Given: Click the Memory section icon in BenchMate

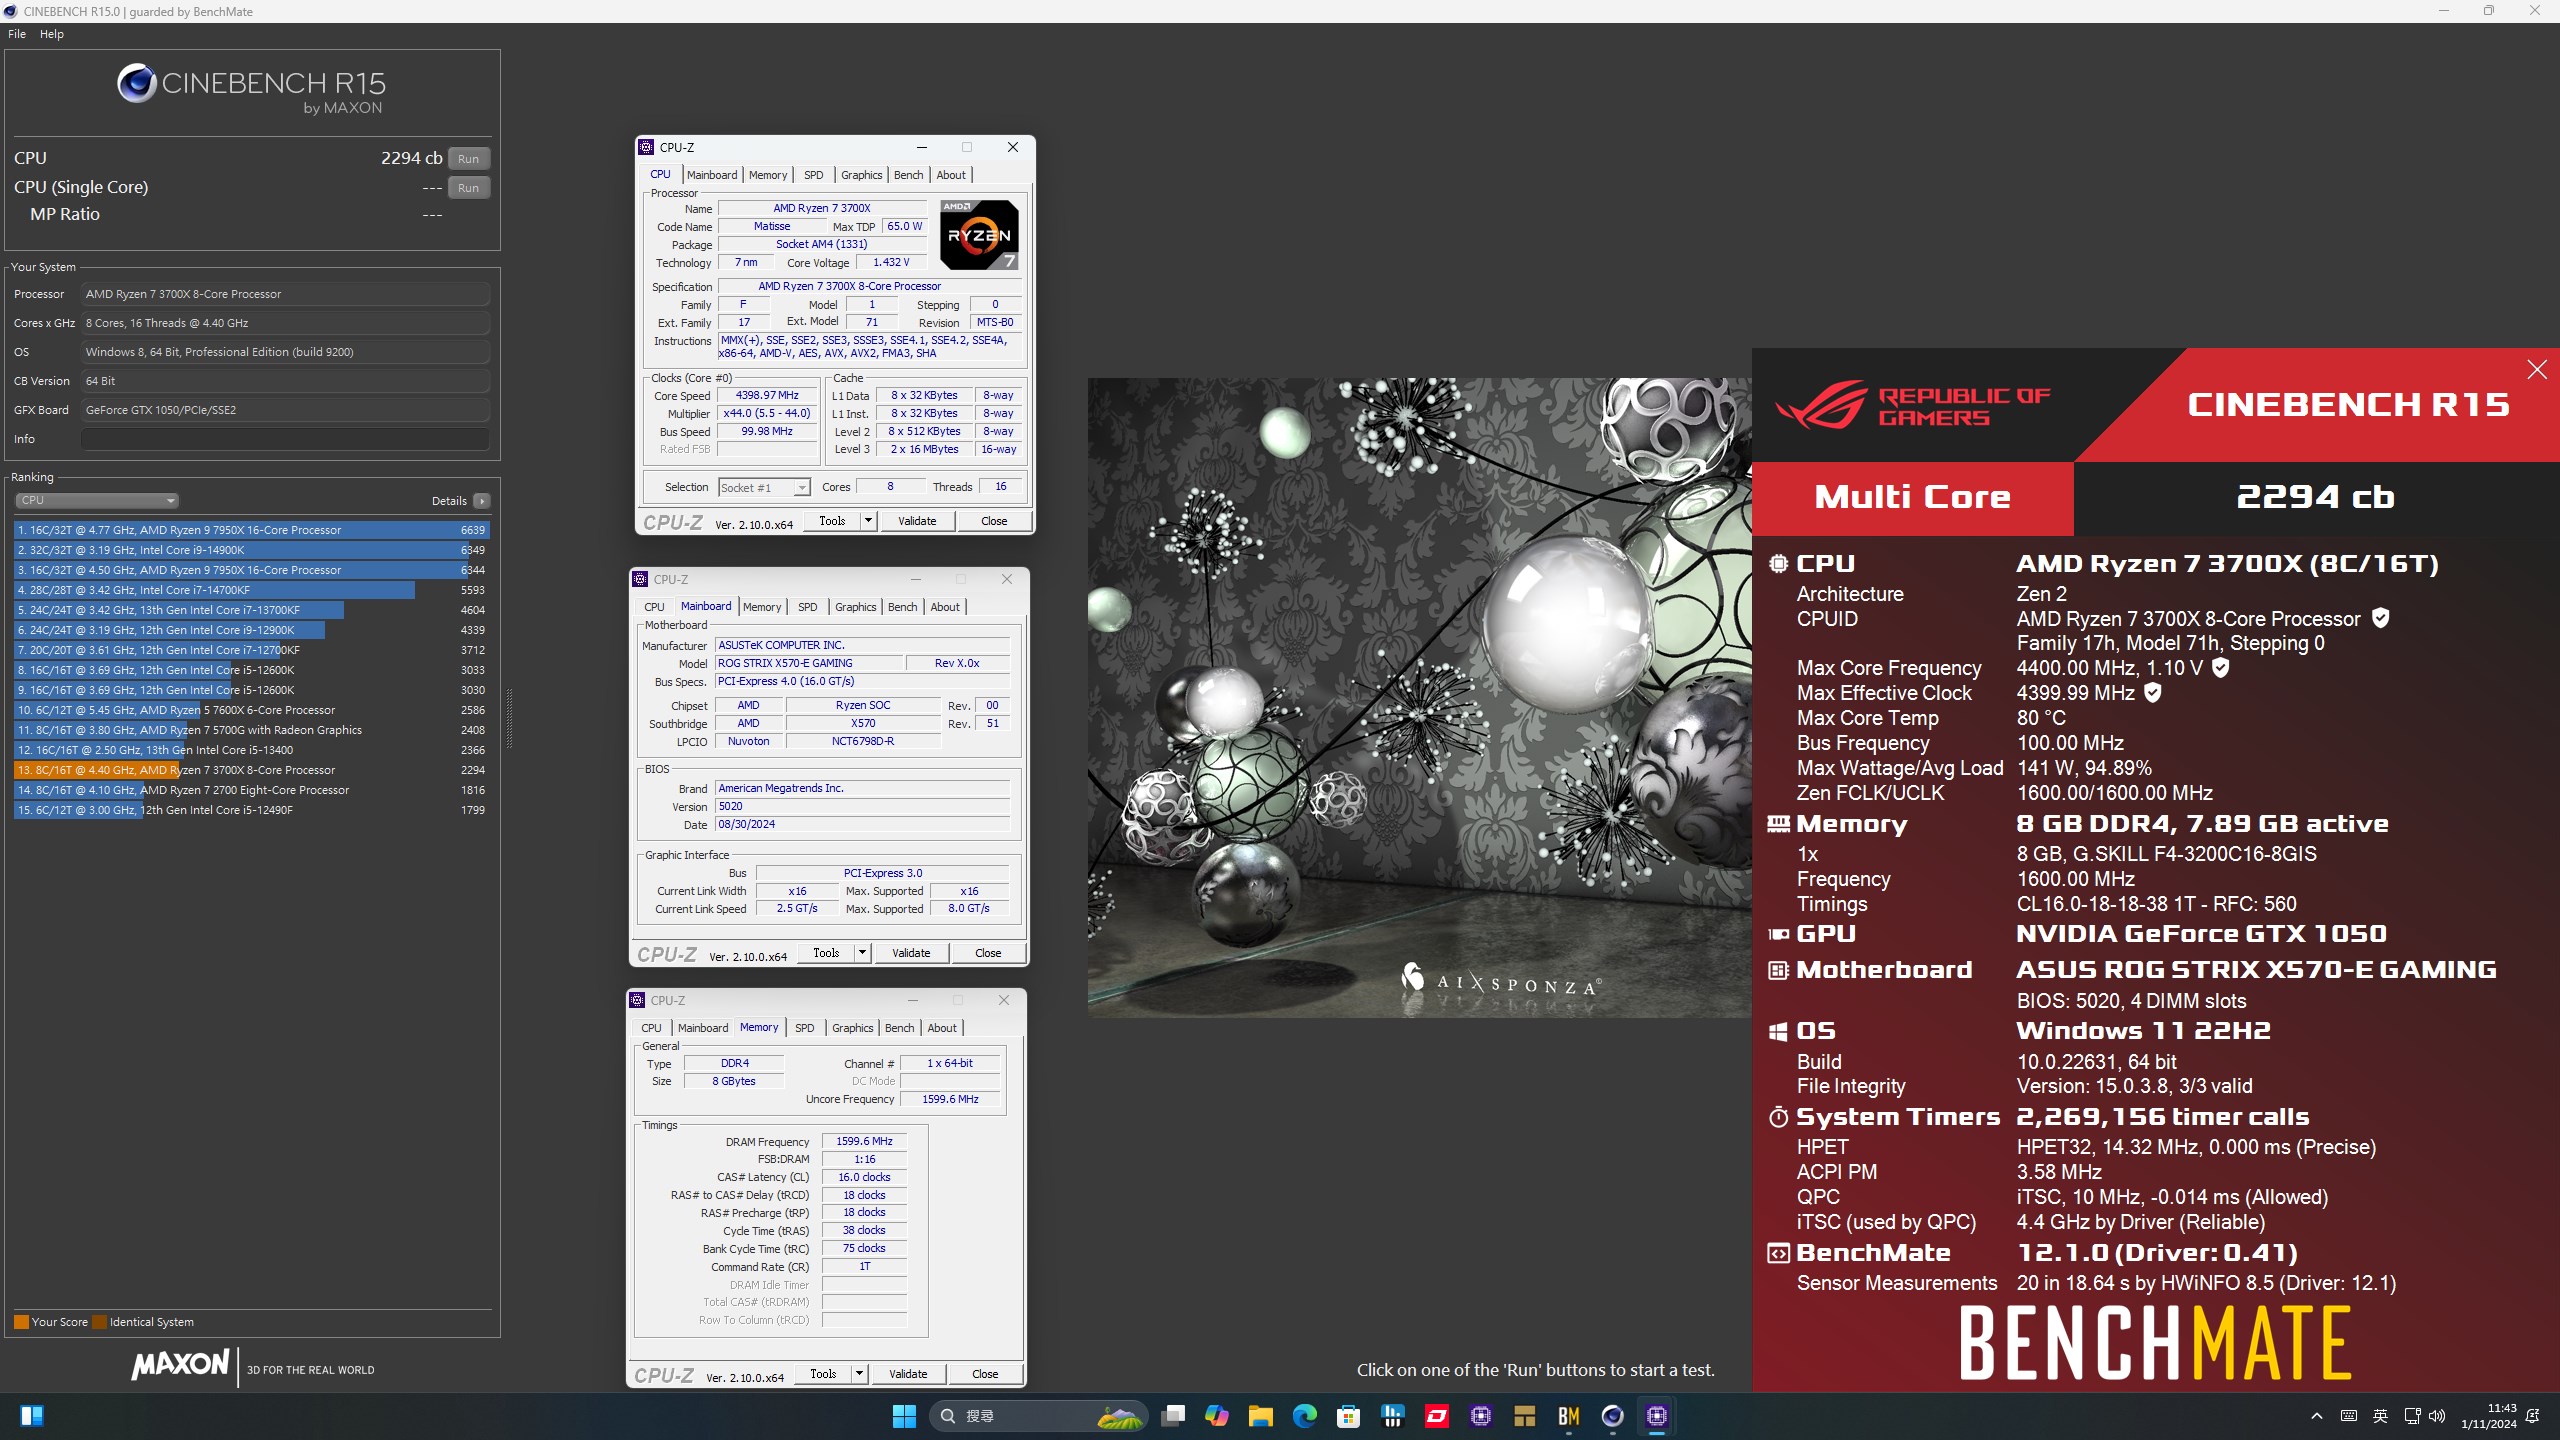Looking at the screenshot, I should coord(1778,824).
